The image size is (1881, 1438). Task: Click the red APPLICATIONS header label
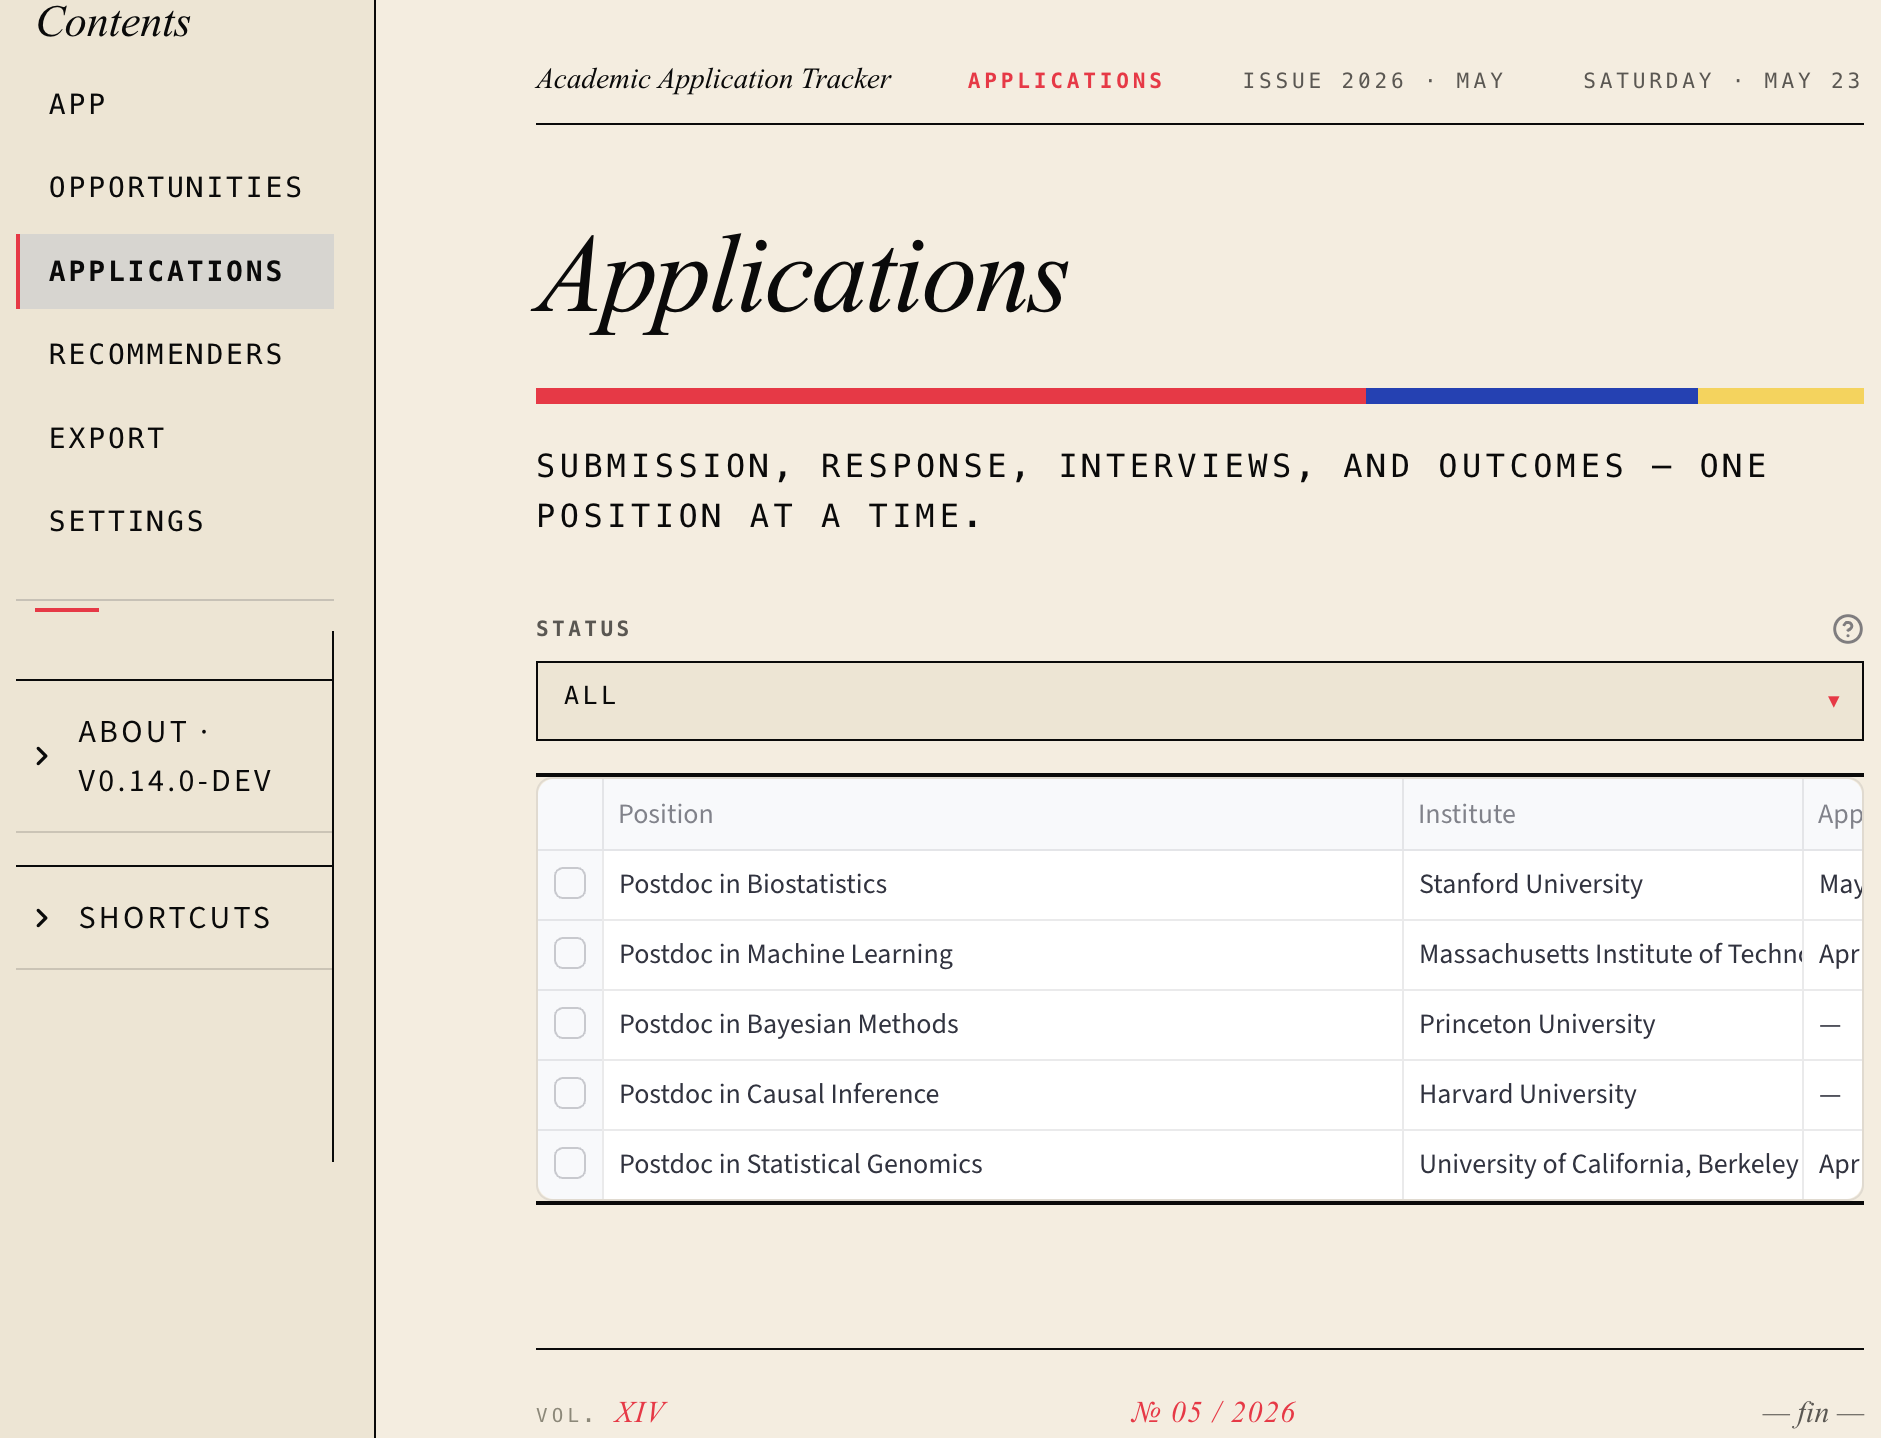(x=1065, y=81)
